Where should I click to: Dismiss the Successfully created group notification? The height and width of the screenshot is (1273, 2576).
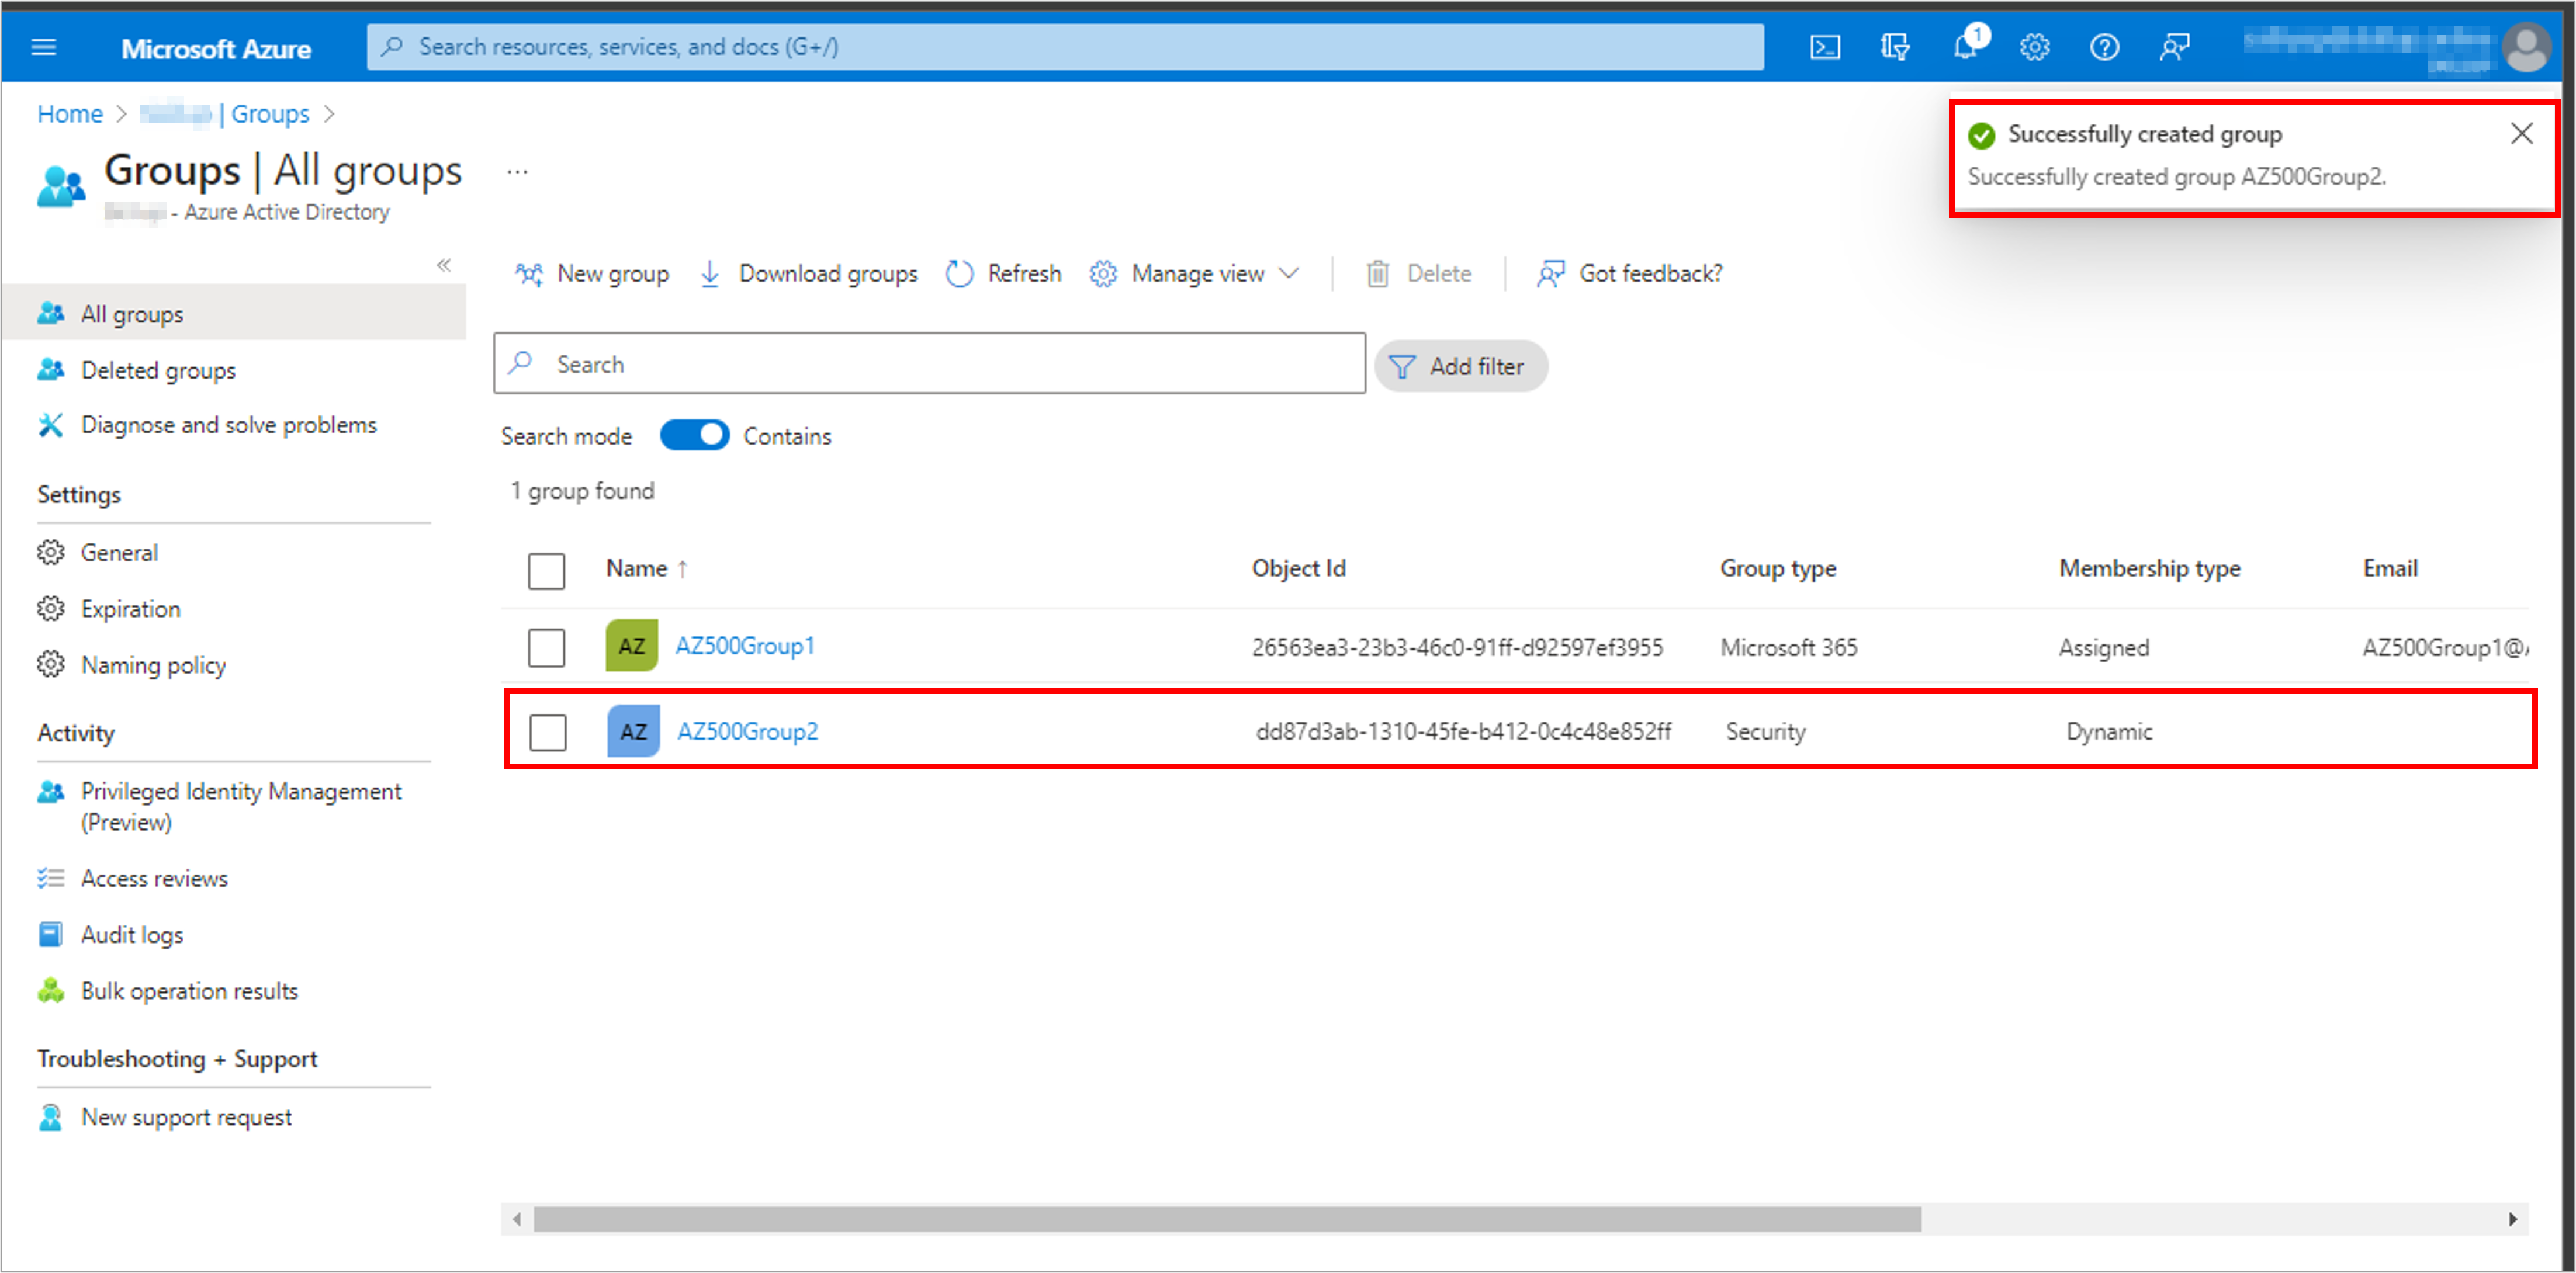(2522, 134)
